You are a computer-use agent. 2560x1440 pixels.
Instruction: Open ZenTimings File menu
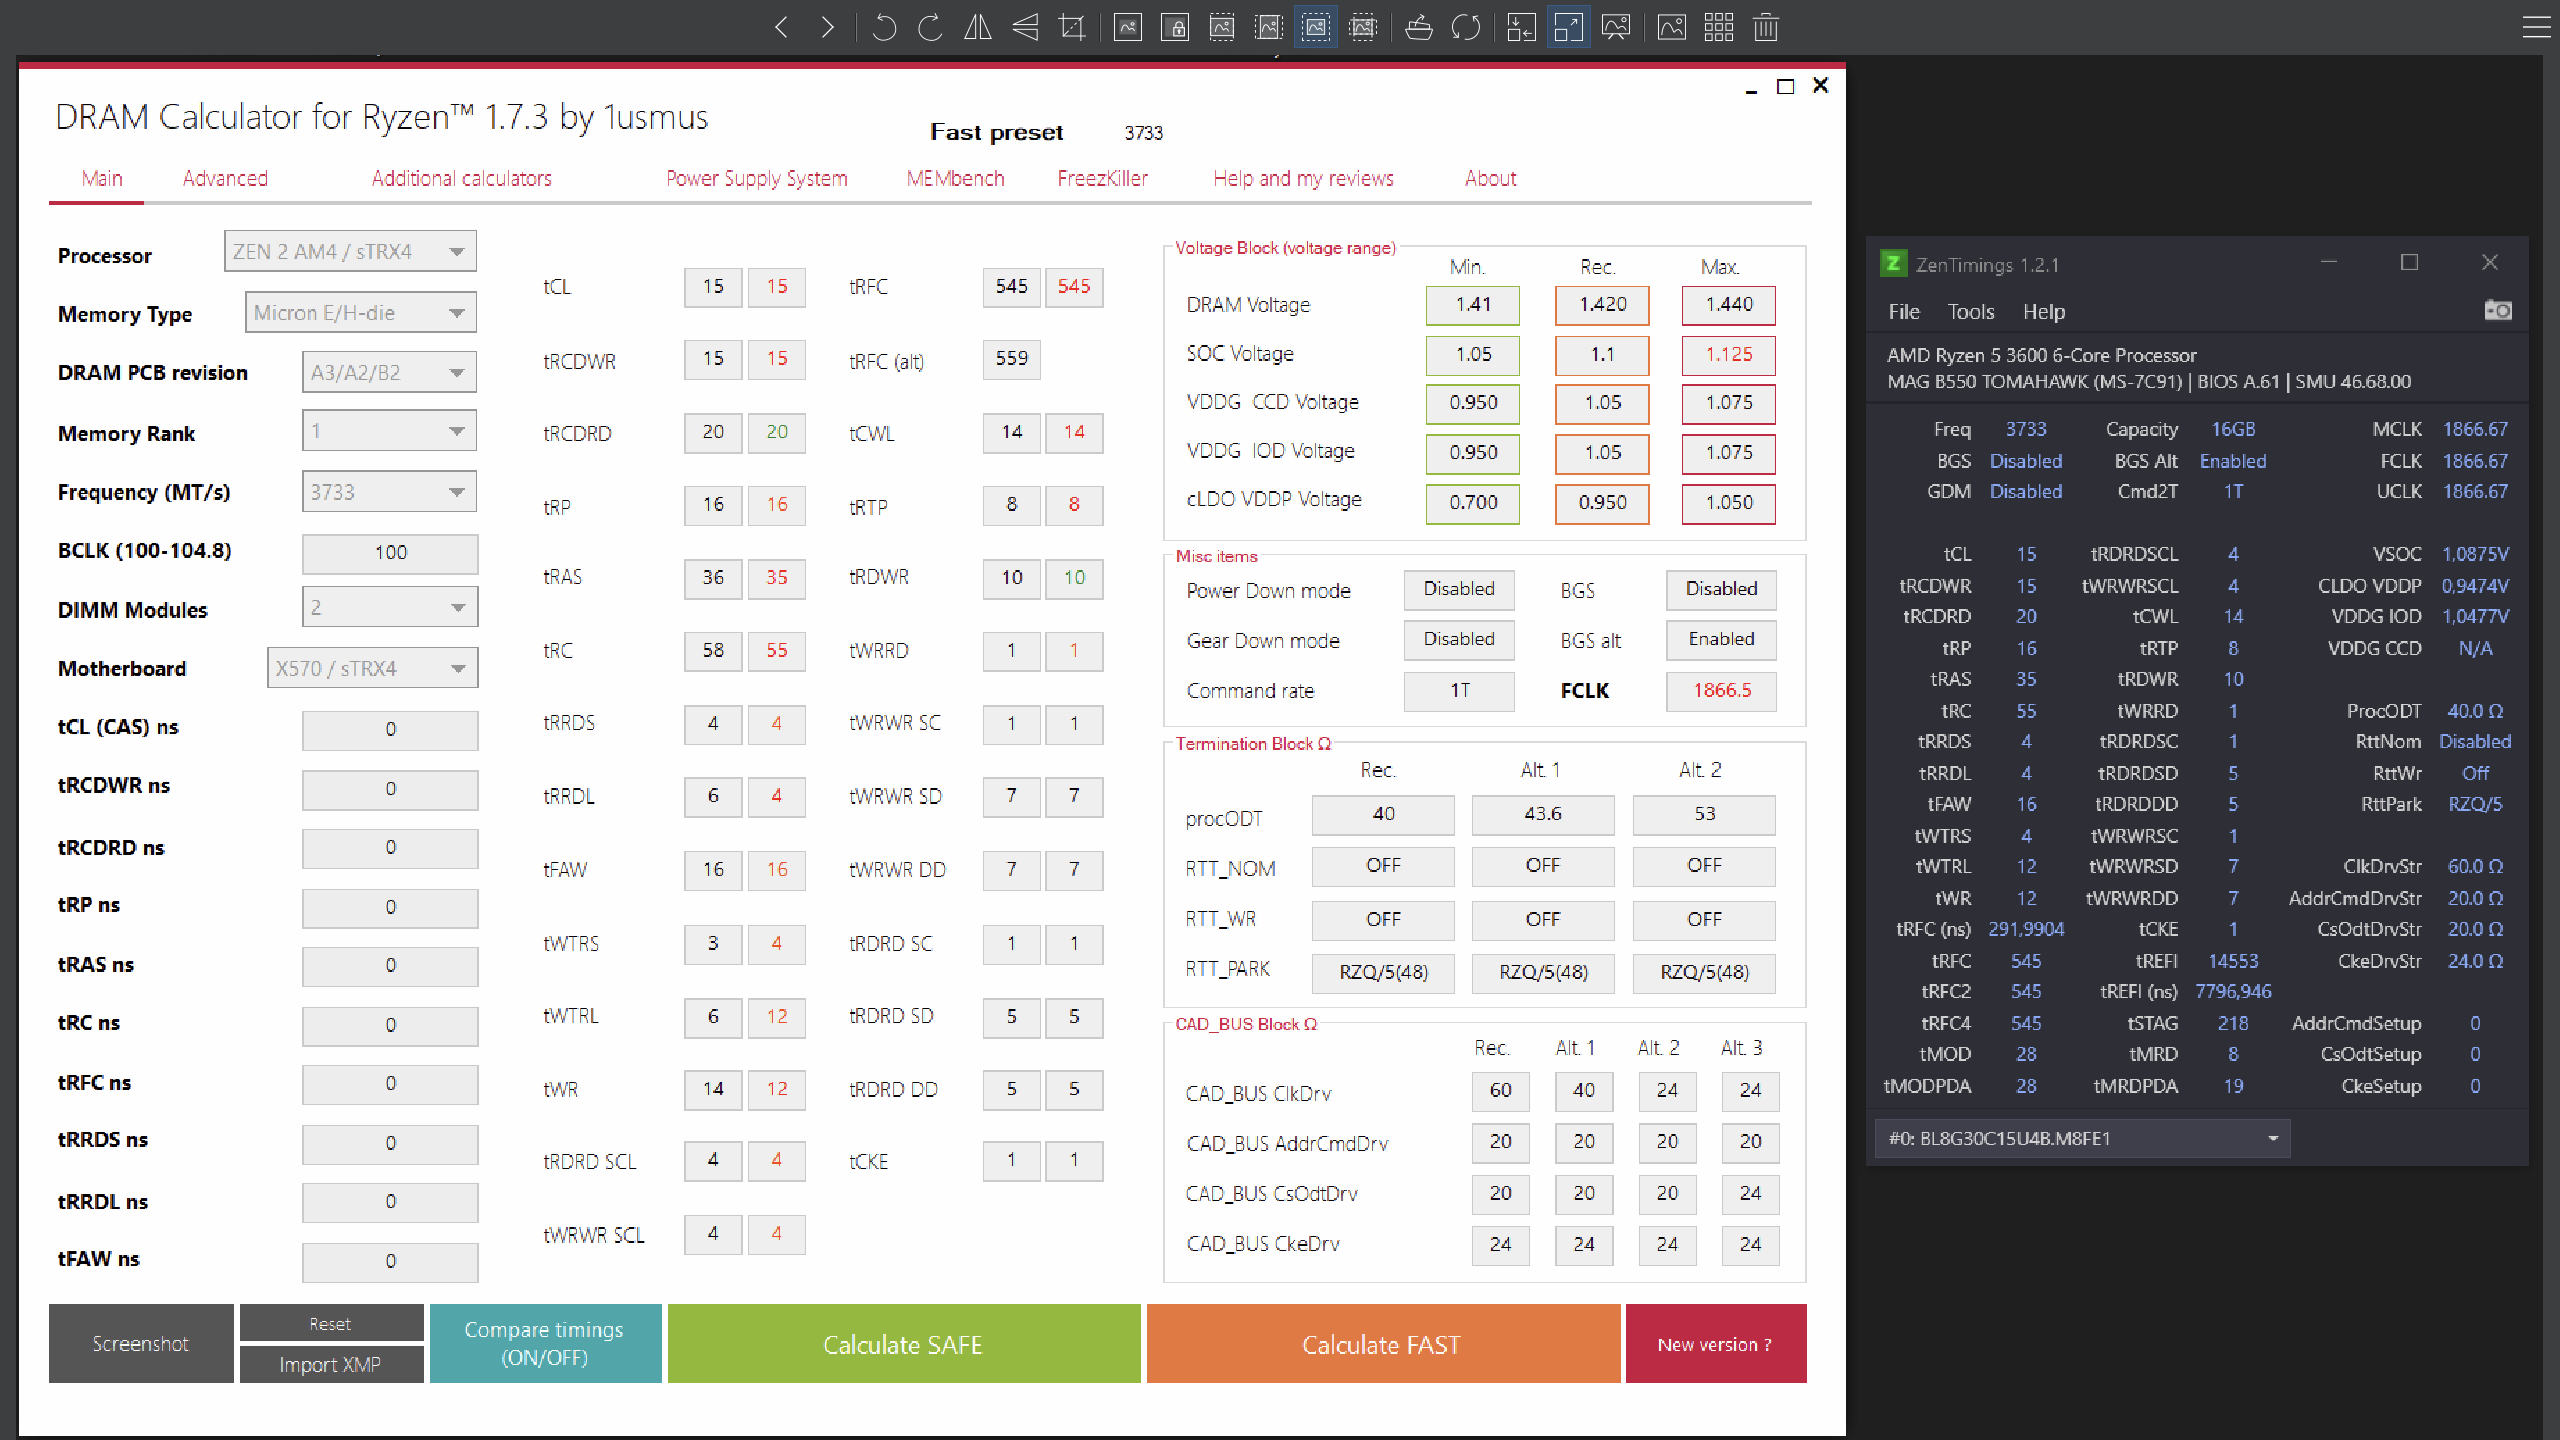(x=1903, y=311)
